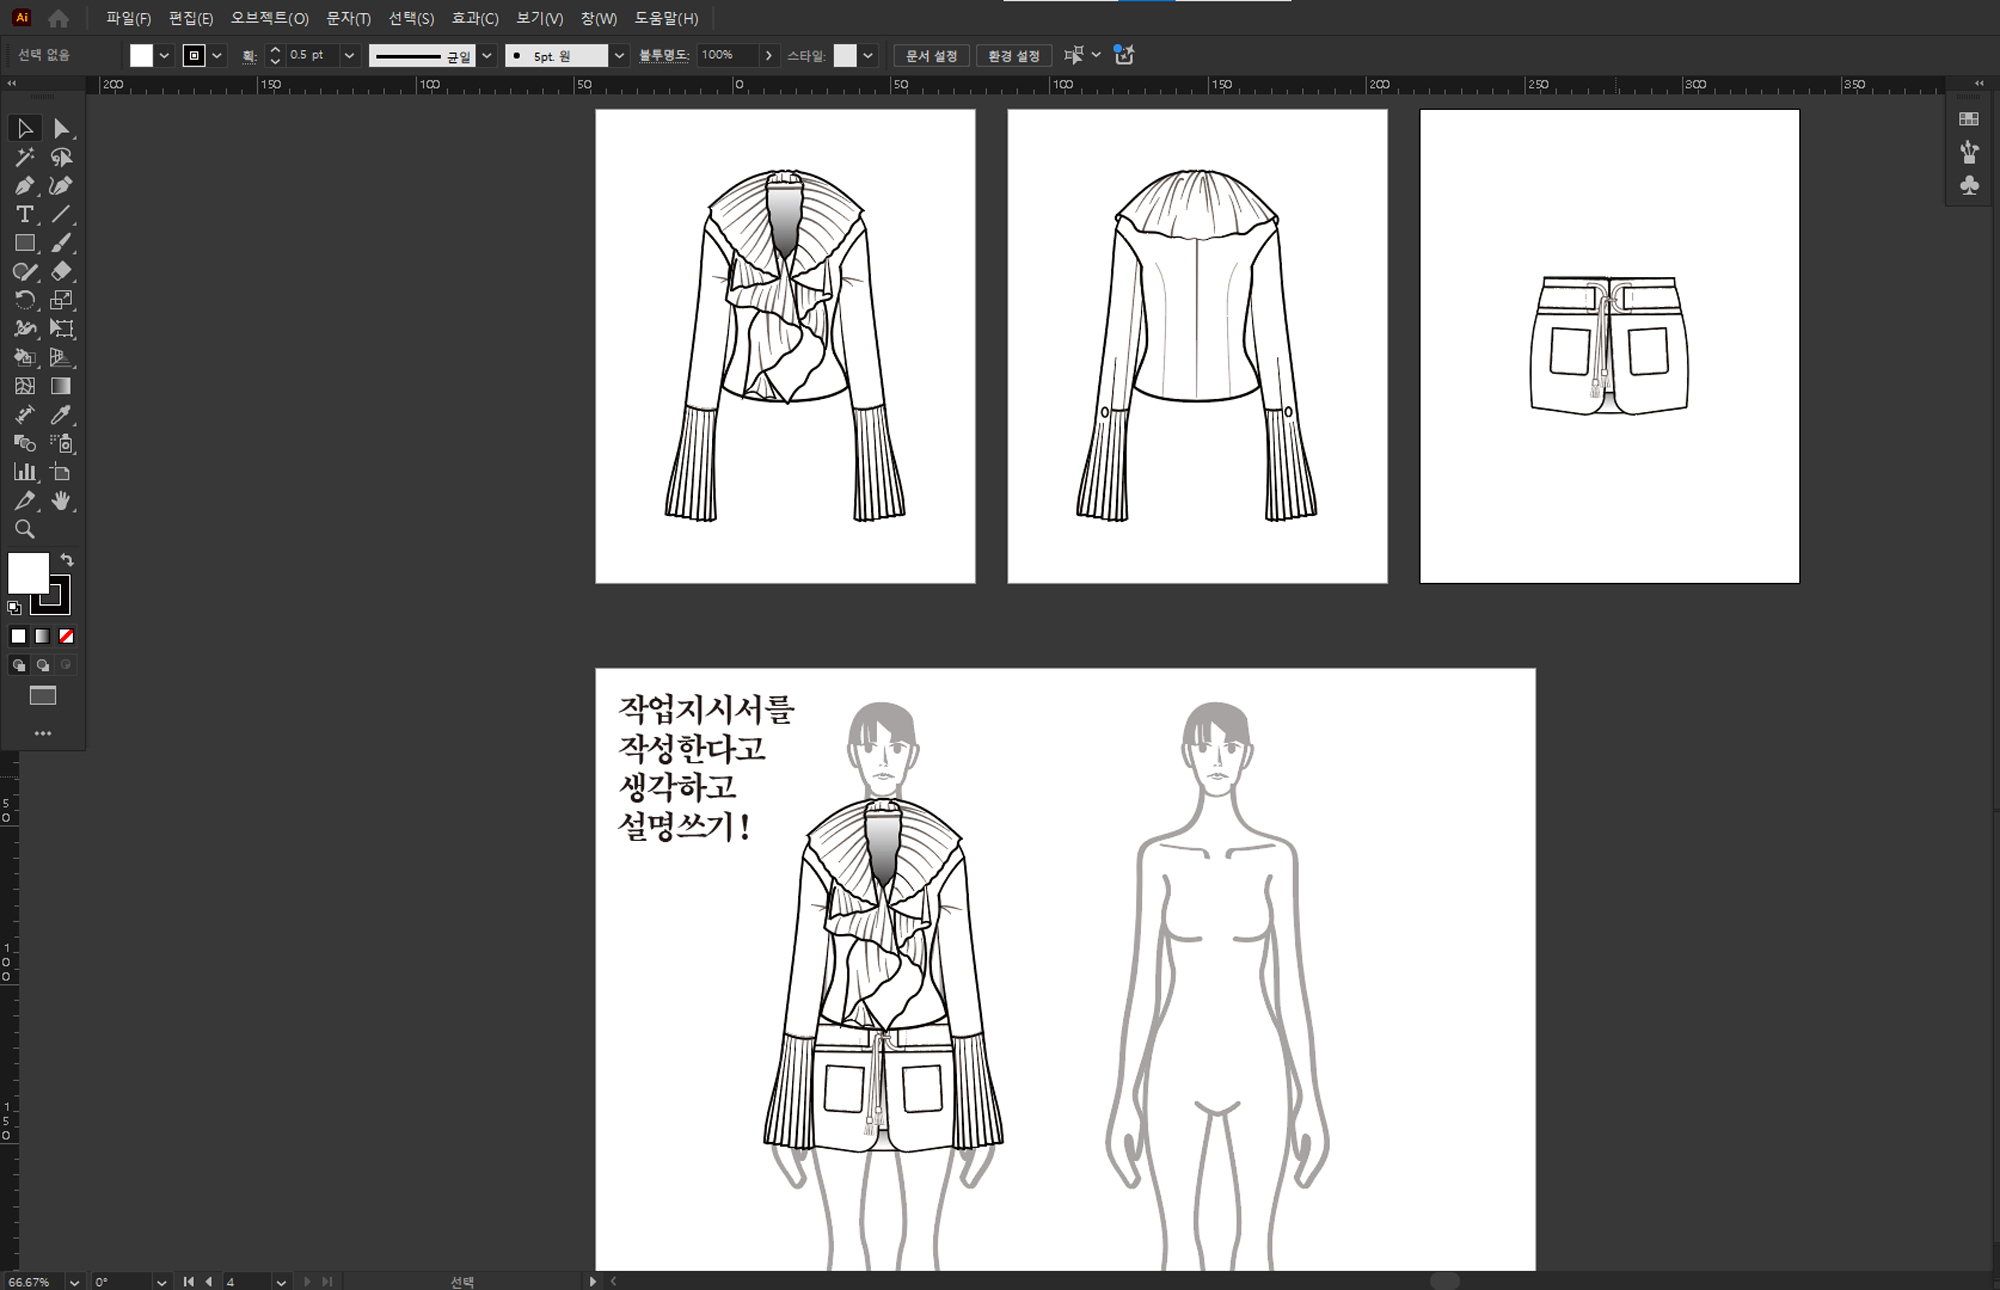Image resolution: width=2000 pixels, height=1290 pixels.
Task: Select the Magic Wand tool
Action: coord(24,157)
